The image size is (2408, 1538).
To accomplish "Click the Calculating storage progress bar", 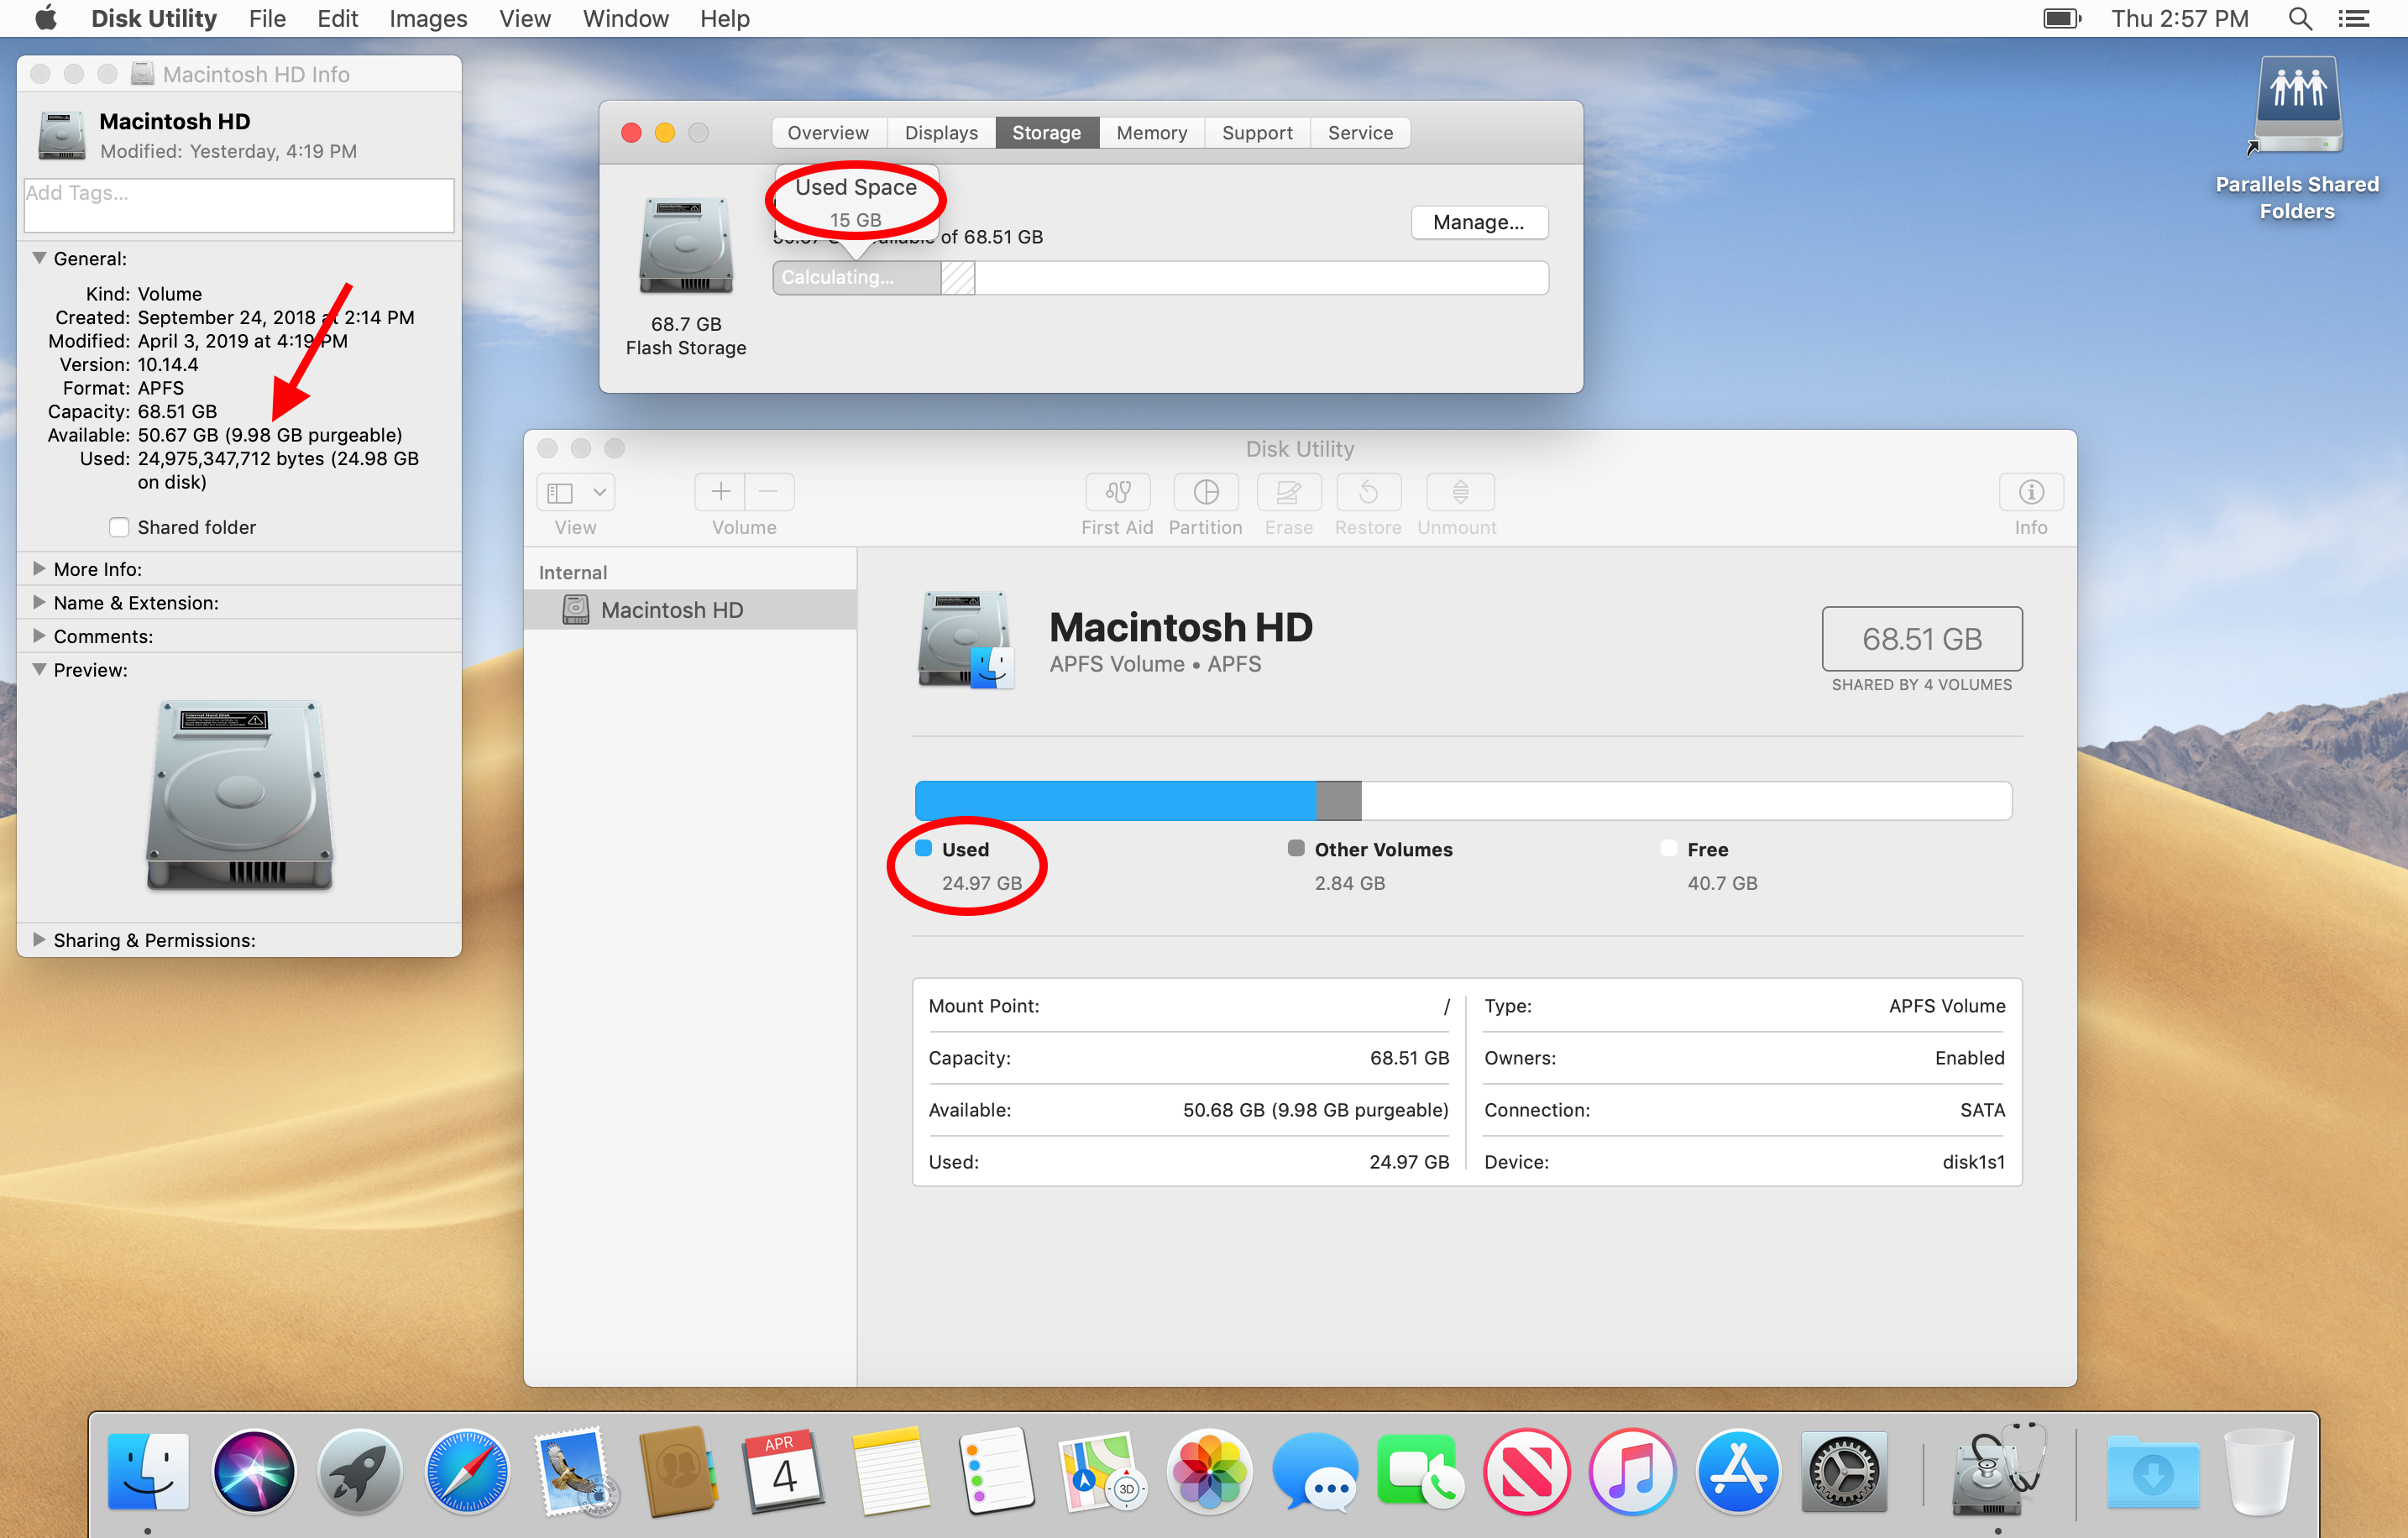I will (1160, 278).
